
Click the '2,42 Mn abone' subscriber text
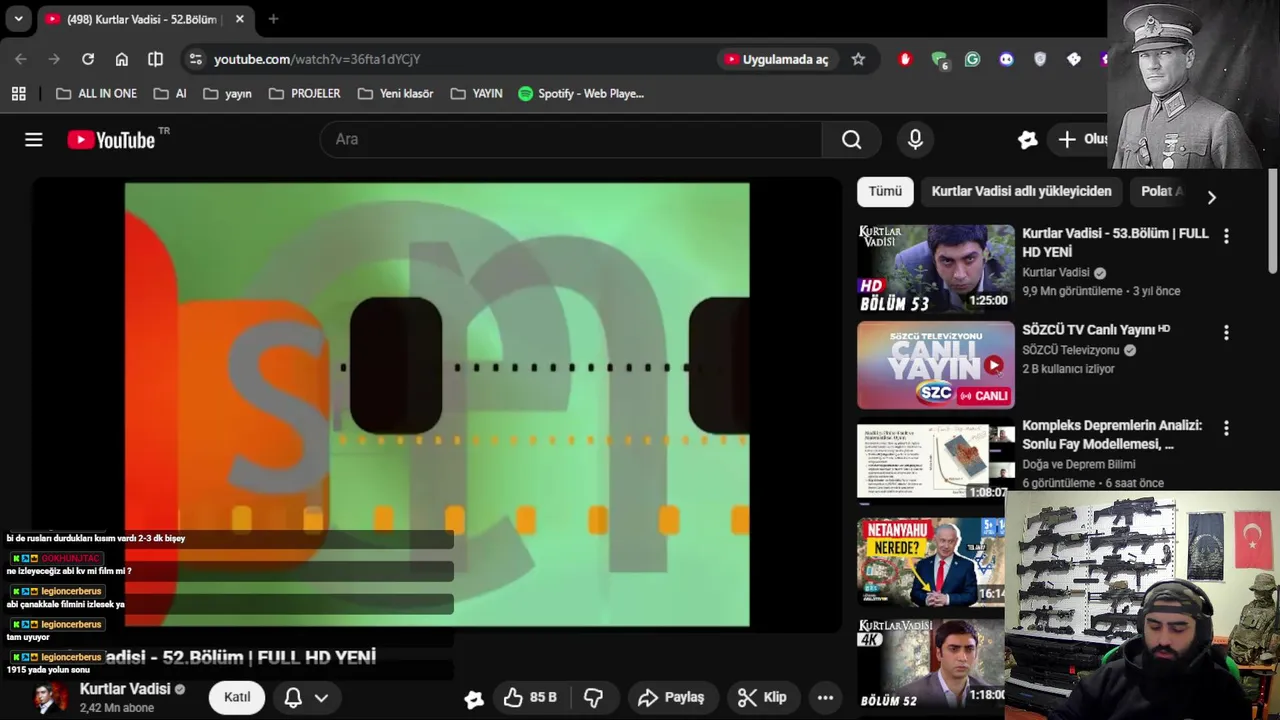pyautogui.click(x=117, y=708)
